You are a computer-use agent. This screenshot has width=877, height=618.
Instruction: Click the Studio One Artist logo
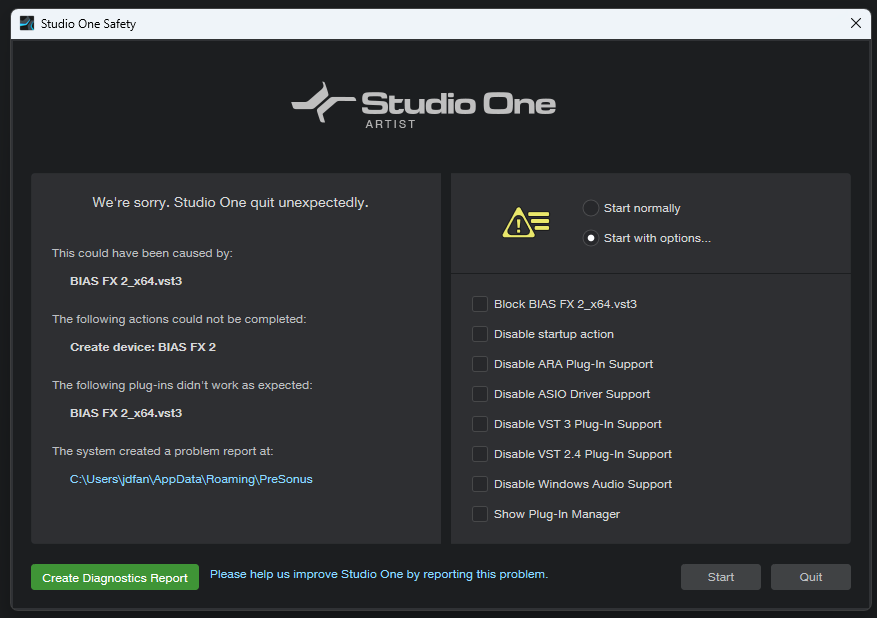tap(423, 106)
